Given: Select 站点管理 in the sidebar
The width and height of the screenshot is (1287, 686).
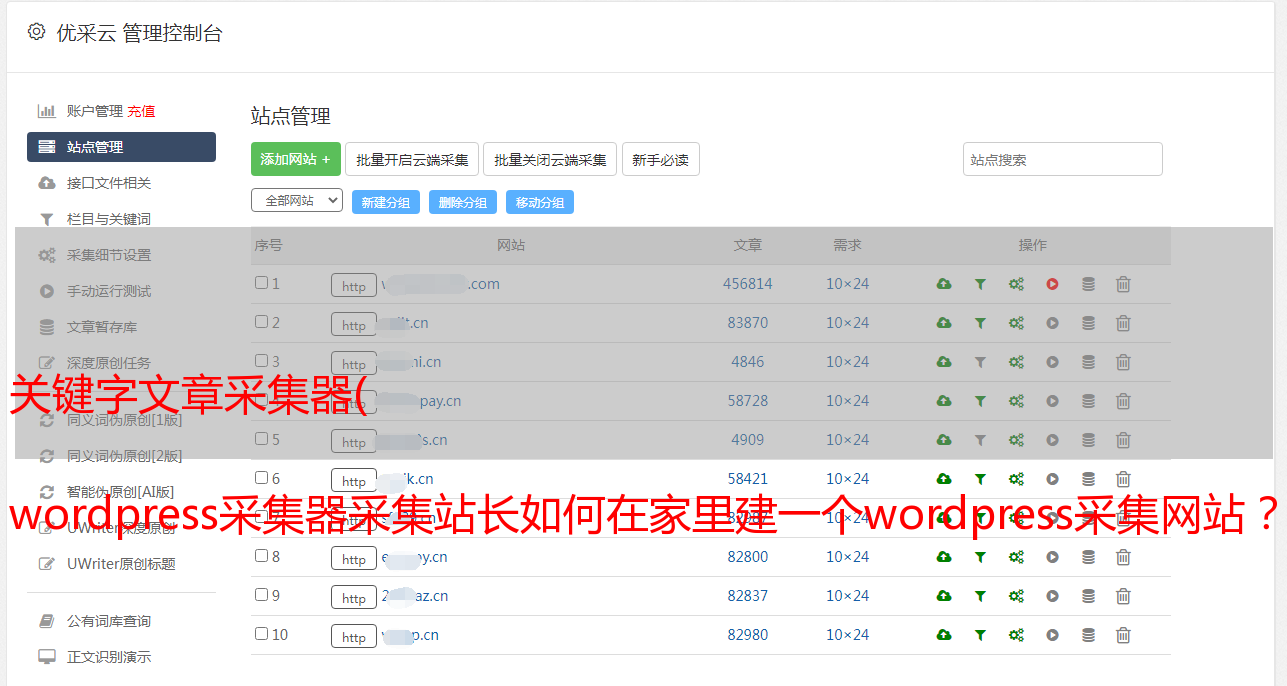Looking at the screenshot, I should tap(121, 147).
